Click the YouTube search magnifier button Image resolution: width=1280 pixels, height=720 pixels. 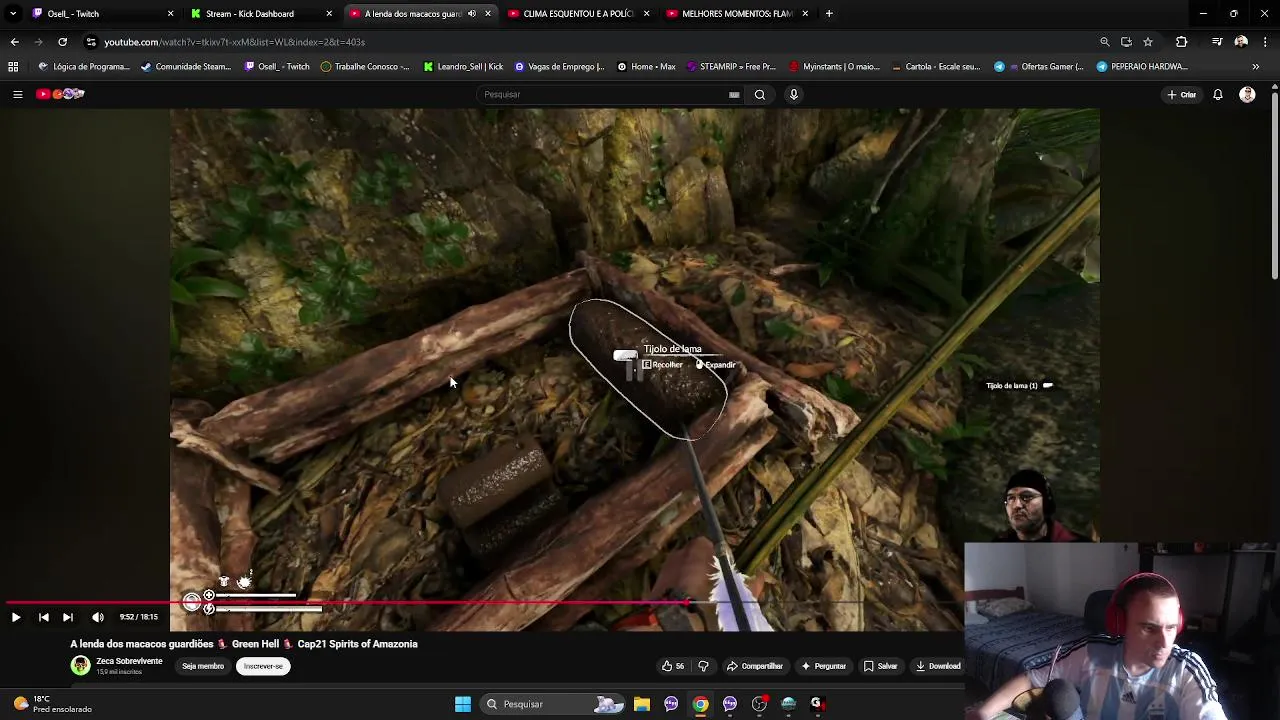click(760, 94)
